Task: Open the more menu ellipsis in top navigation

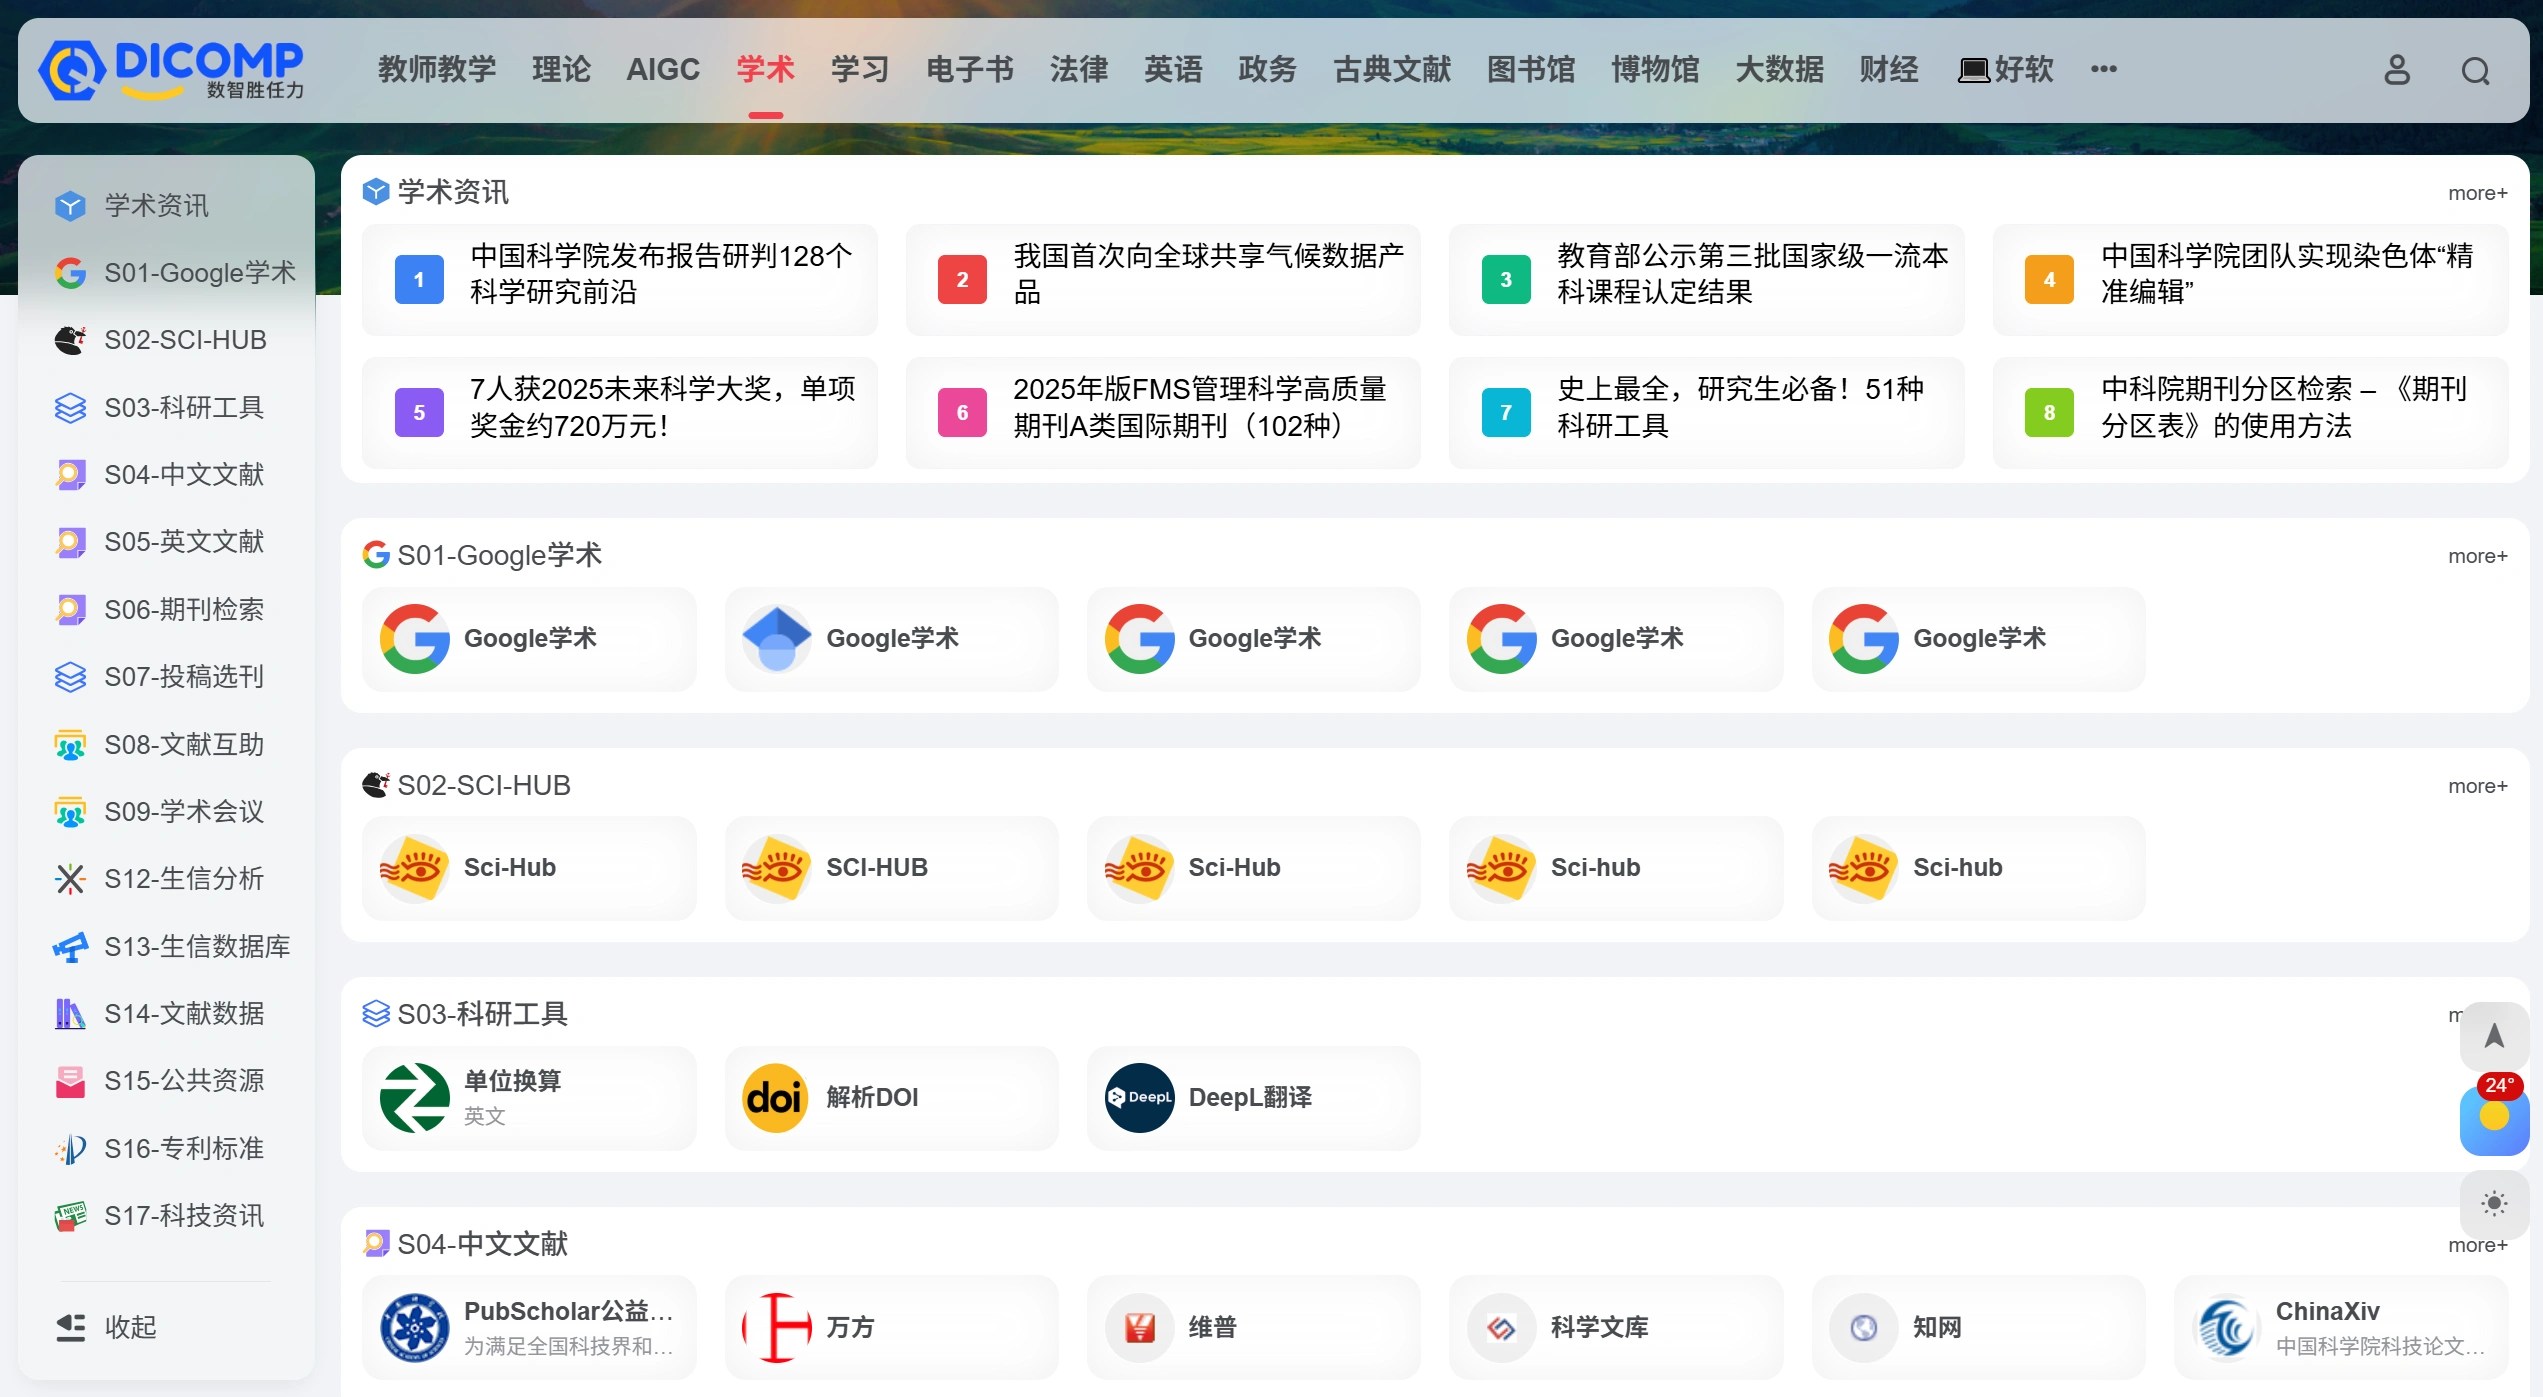Action: coord(2103,69)
